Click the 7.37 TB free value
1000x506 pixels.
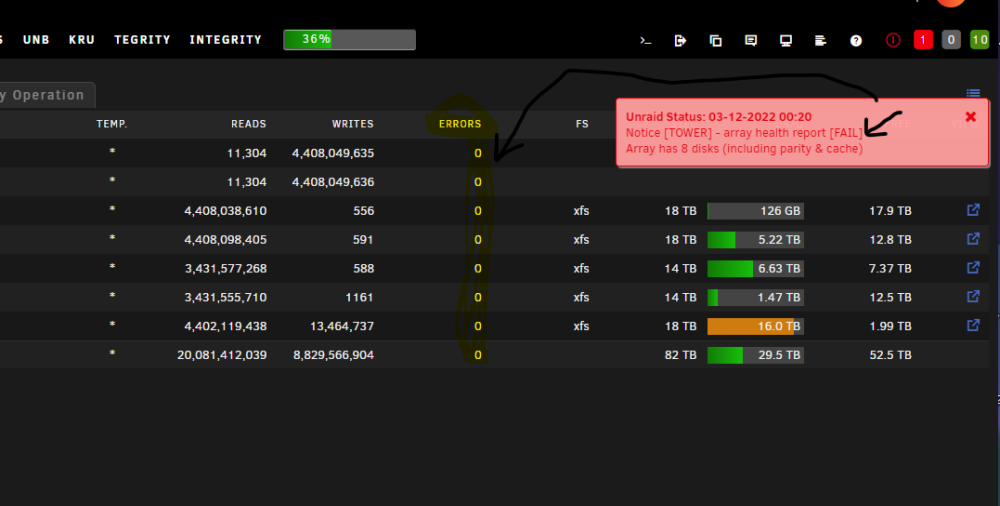click(x=890, y=268)
